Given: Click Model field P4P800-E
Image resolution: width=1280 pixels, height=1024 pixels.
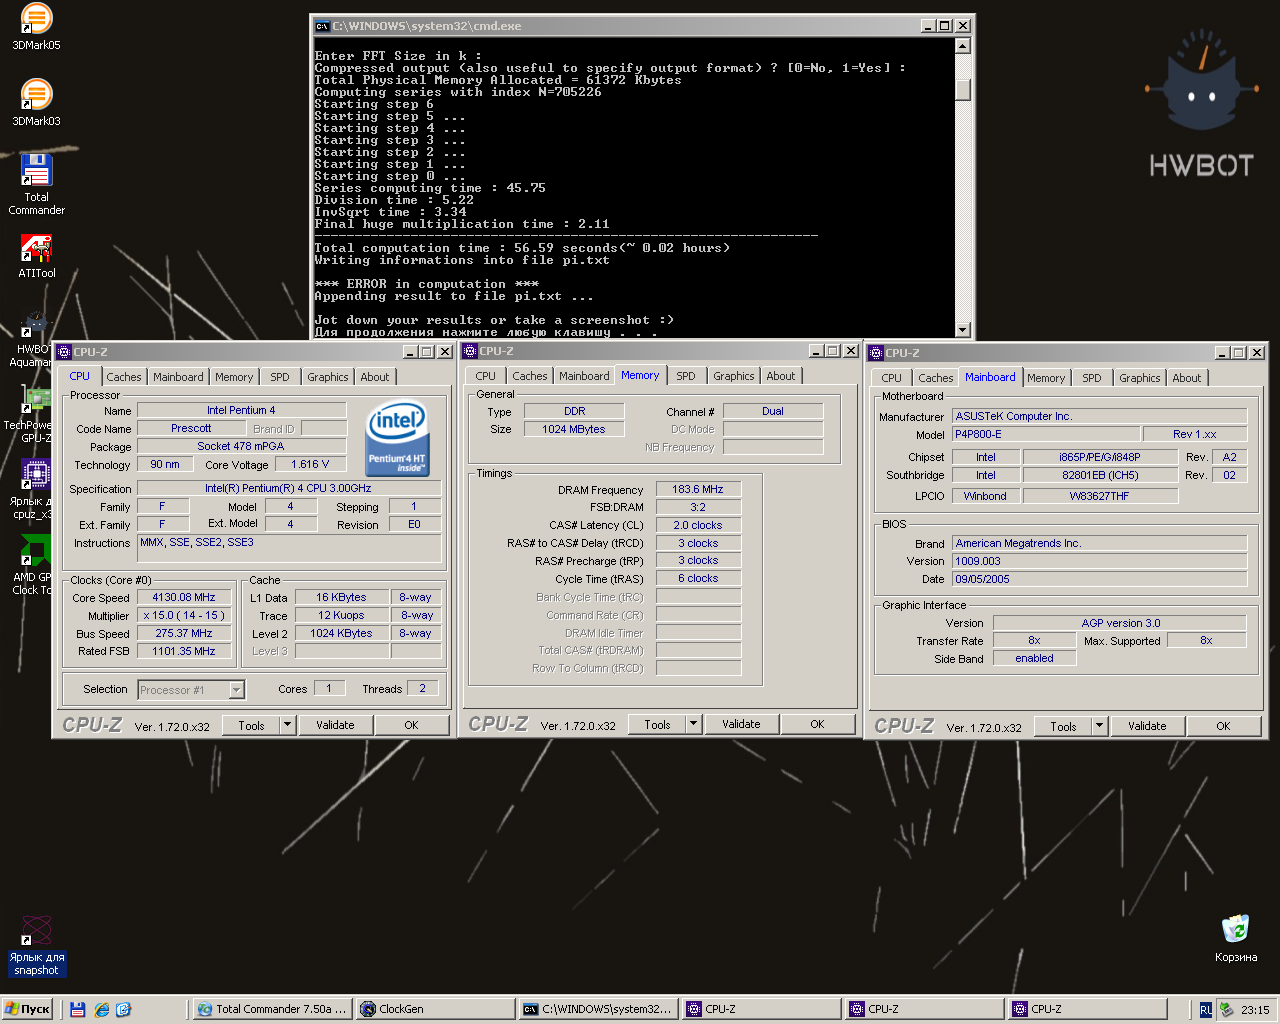Looking at the screenshot, I should pyautogui.click(x=1046, y=434).
